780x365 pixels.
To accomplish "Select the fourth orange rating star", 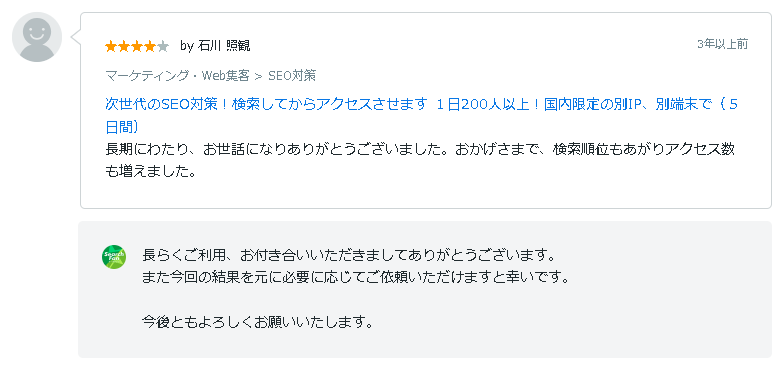I will pos(150,47).
